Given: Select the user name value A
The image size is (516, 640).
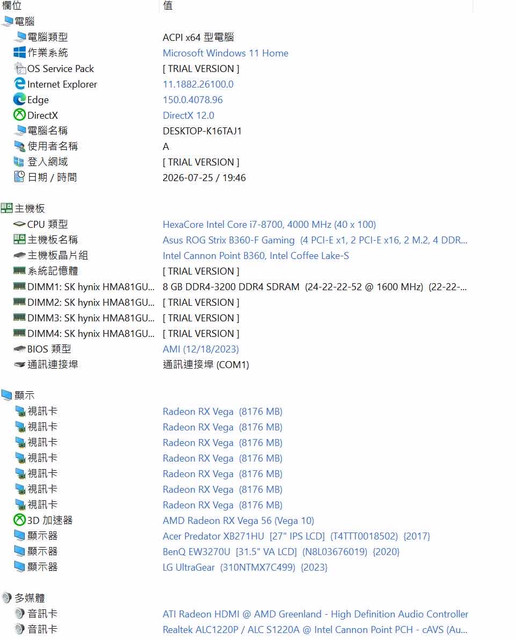Looking at the screenshot, I should 166,146.
